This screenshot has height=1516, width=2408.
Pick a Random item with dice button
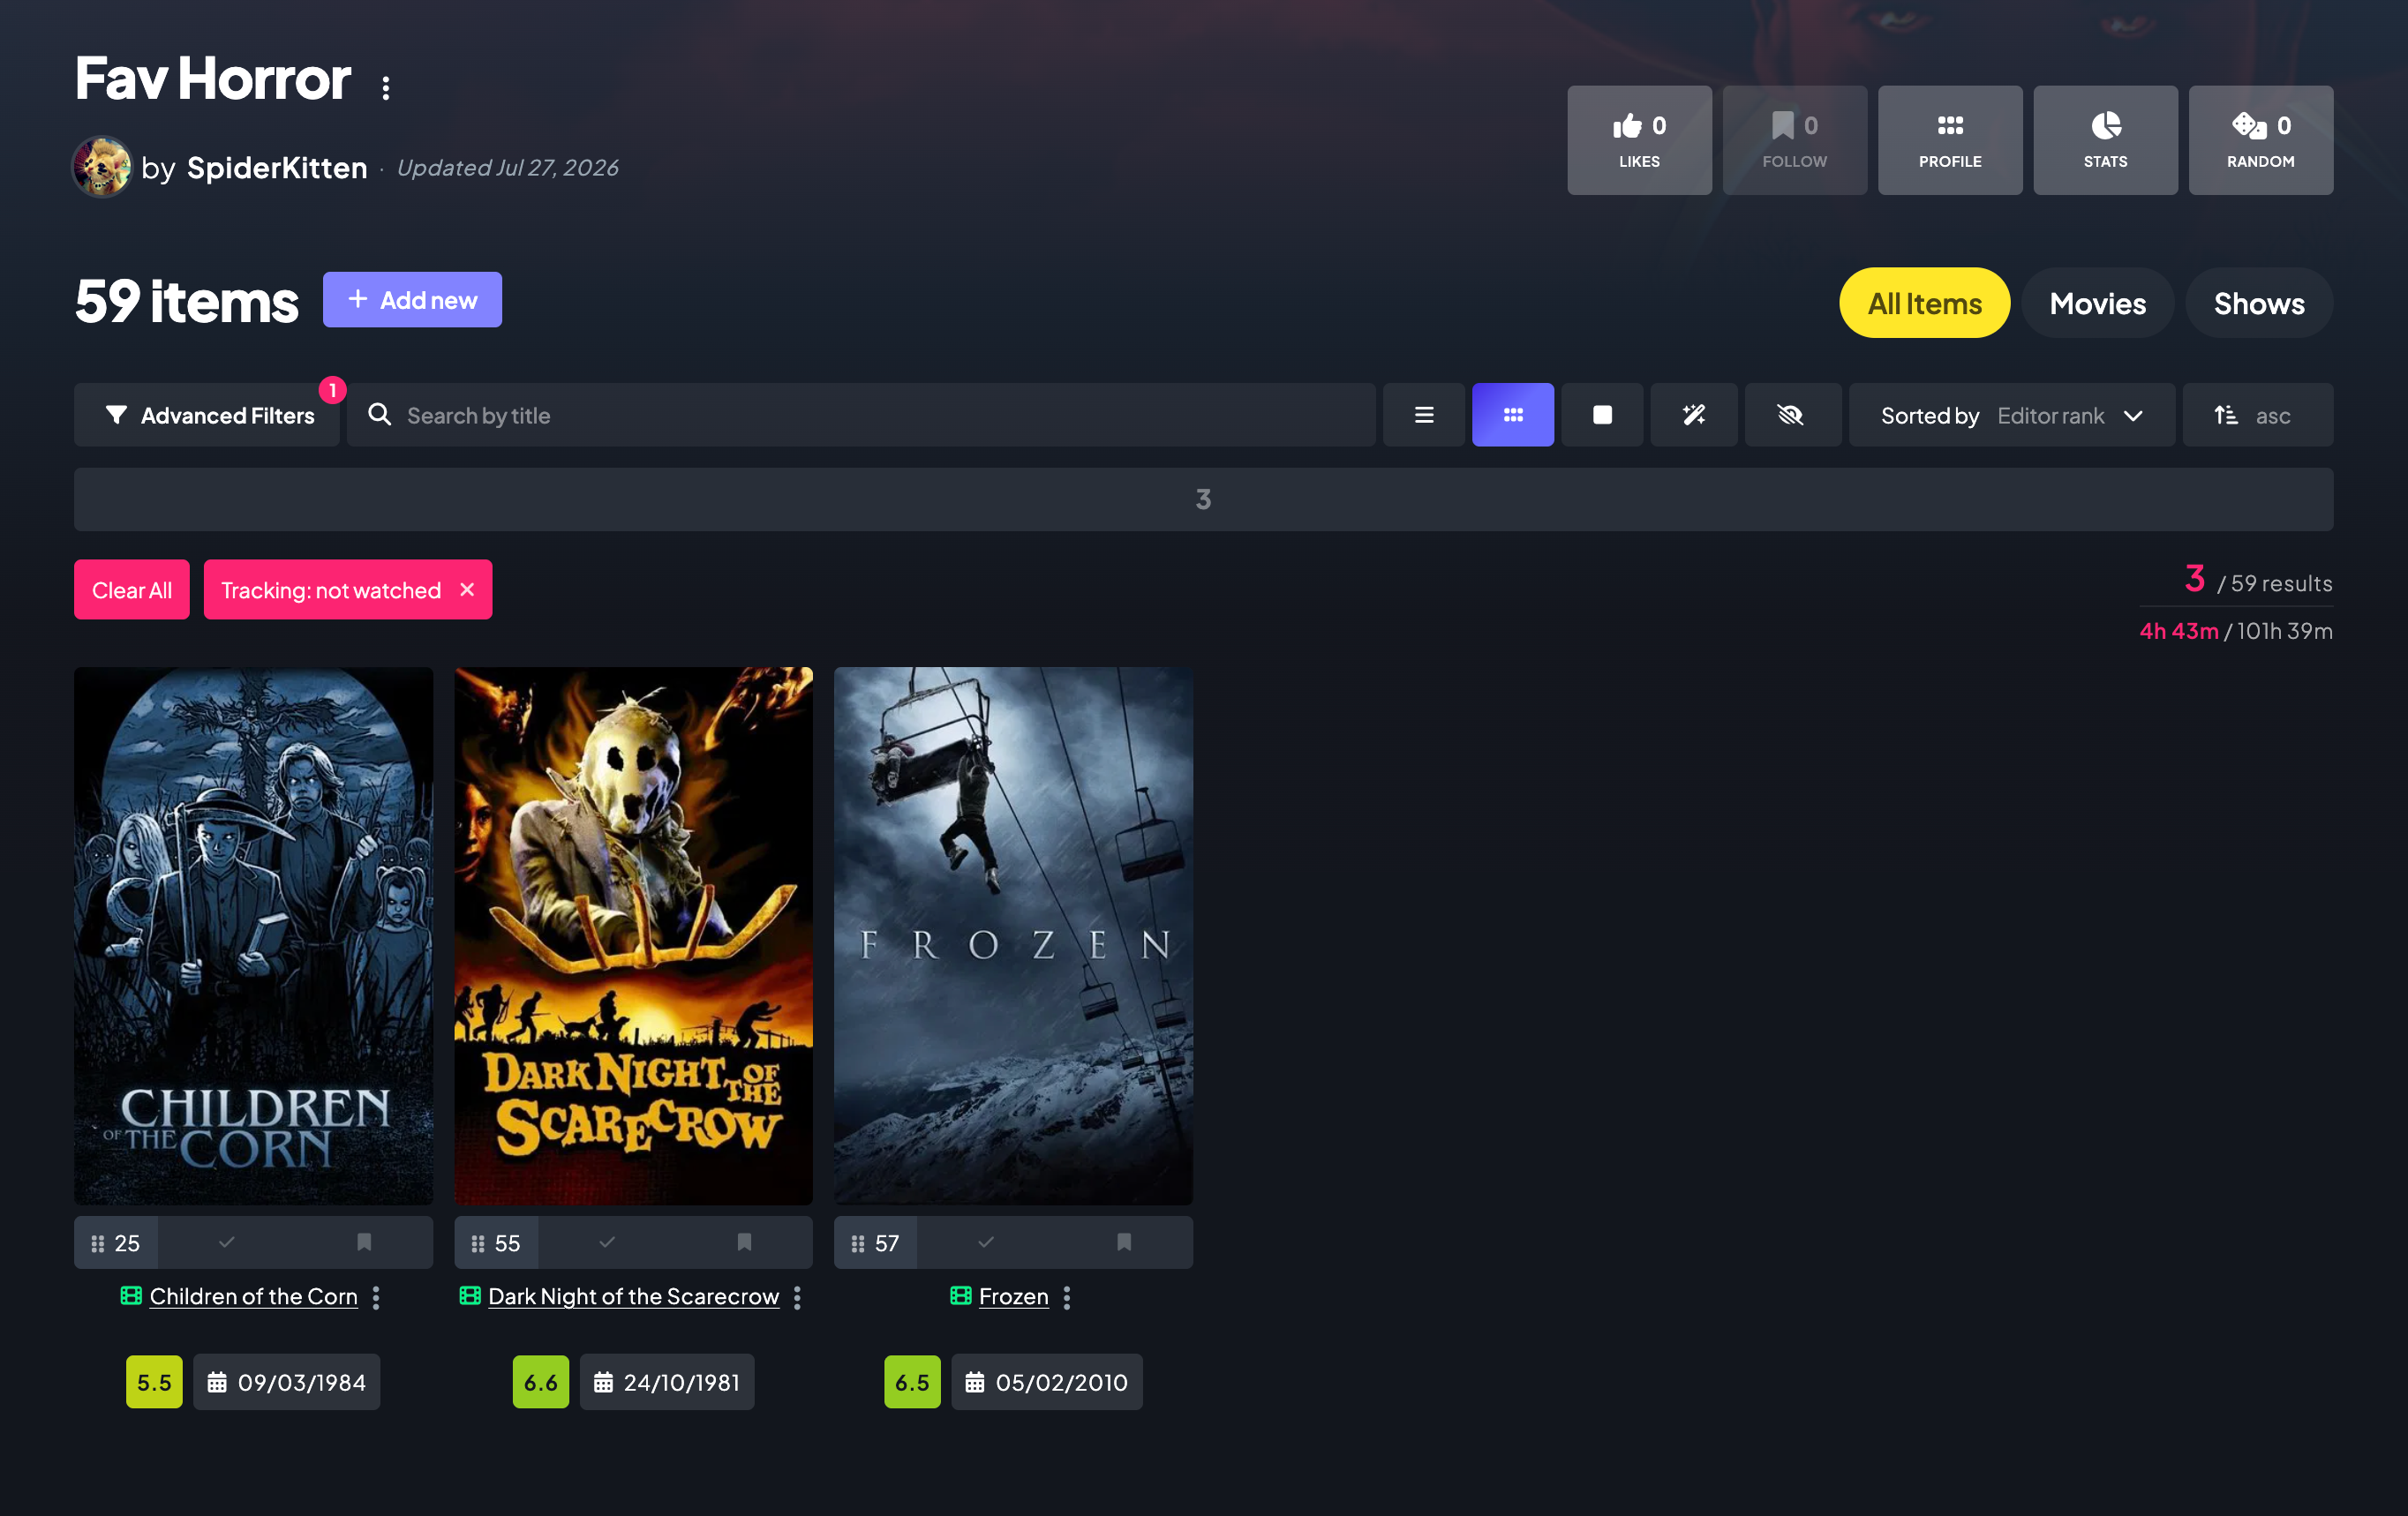click(2260, 140)
